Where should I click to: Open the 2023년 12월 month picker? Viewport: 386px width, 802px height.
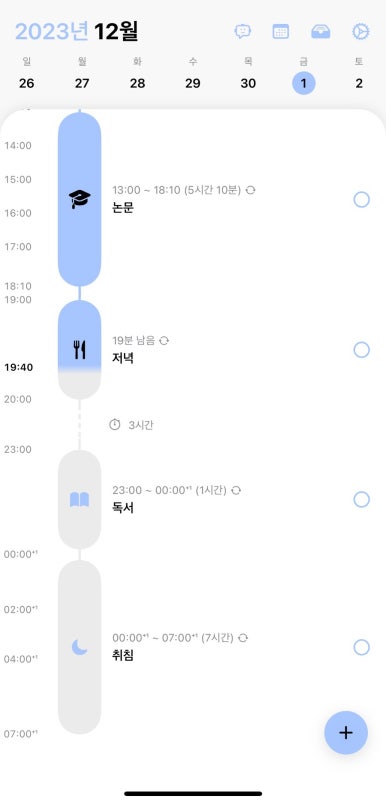(x=77, y=32)
